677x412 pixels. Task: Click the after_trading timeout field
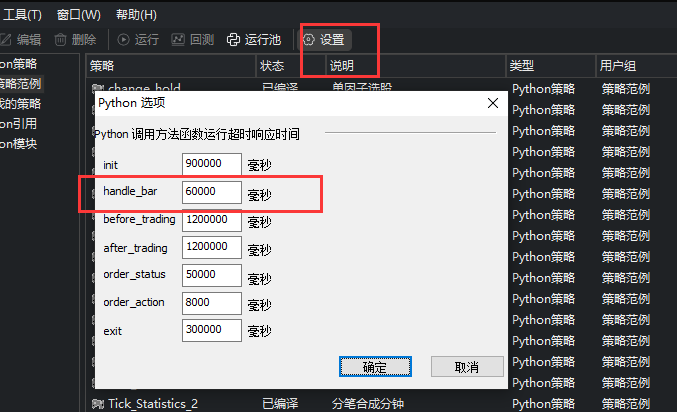(x=212, y=247)
